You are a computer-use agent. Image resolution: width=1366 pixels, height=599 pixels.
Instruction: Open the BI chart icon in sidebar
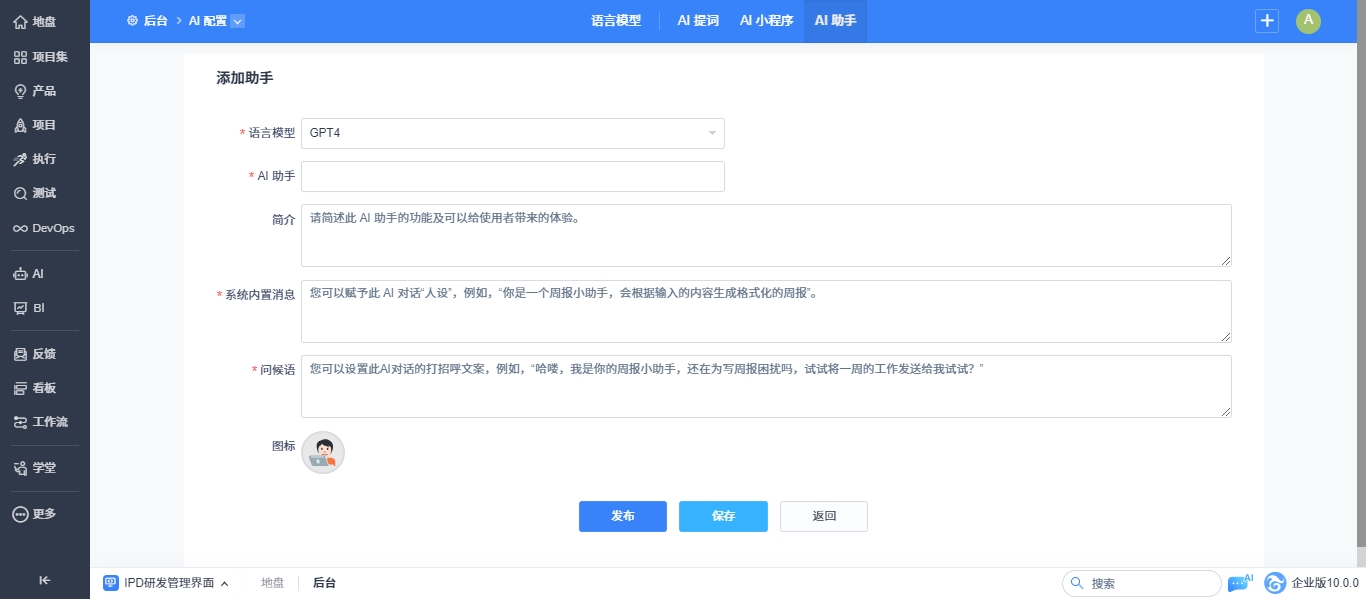[x=20, y=308]
